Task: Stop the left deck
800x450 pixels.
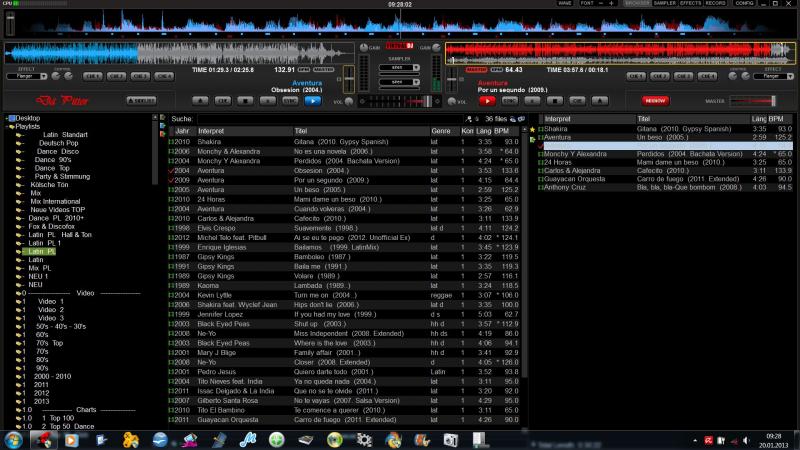Action: tap(245, 101)
